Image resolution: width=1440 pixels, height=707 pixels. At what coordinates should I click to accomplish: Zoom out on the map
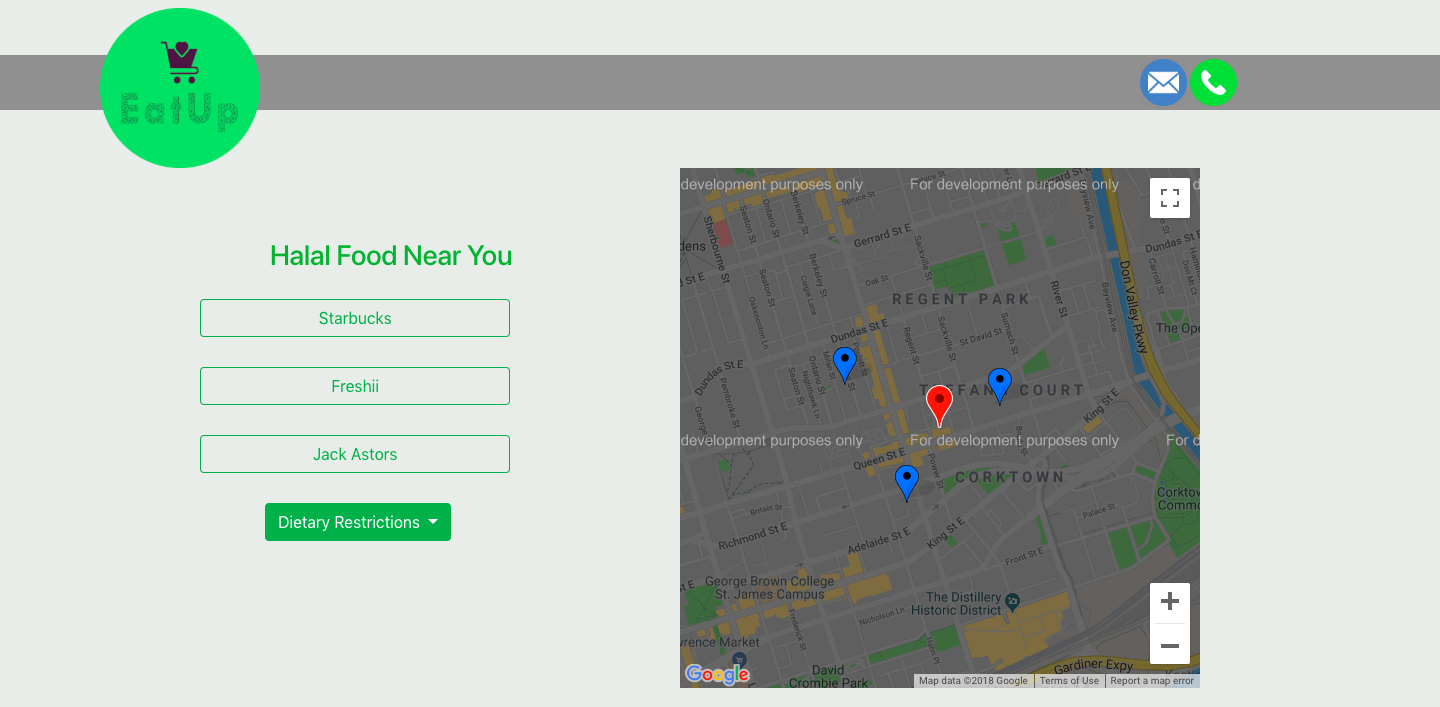click(1170, 645)
